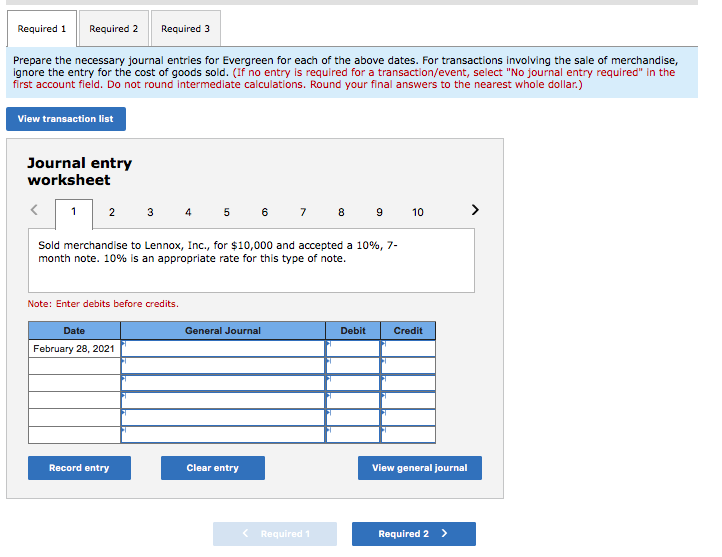Open General Journal account dropdown in fifth row
Image resolution: width=722 pixels, height=557 pixels.
pyautogui.click(x=223, y=418)
